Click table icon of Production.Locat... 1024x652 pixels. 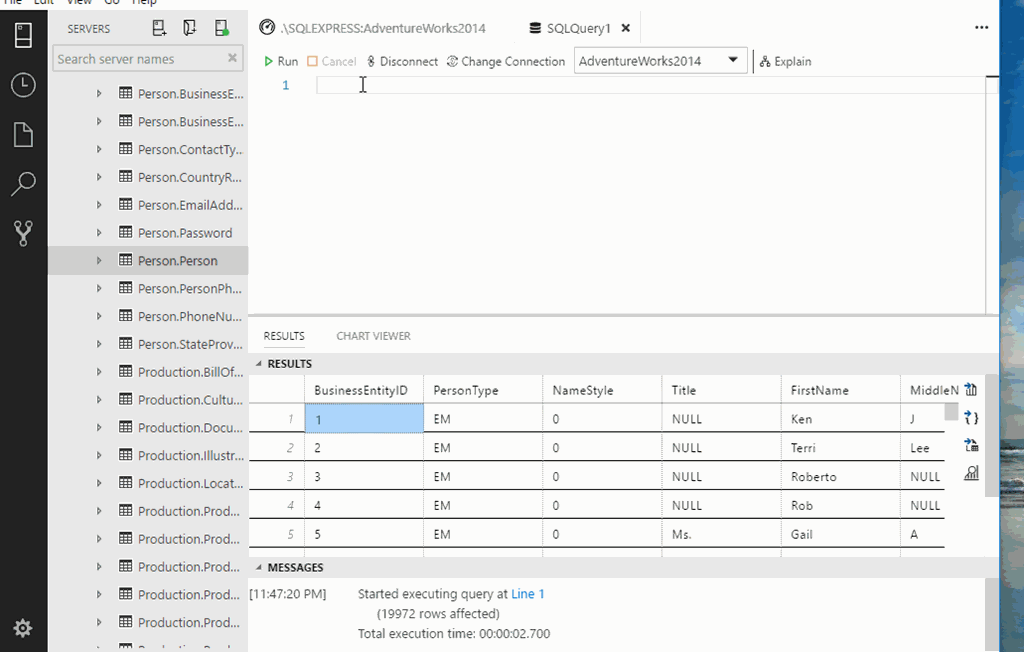coord(125,482)
